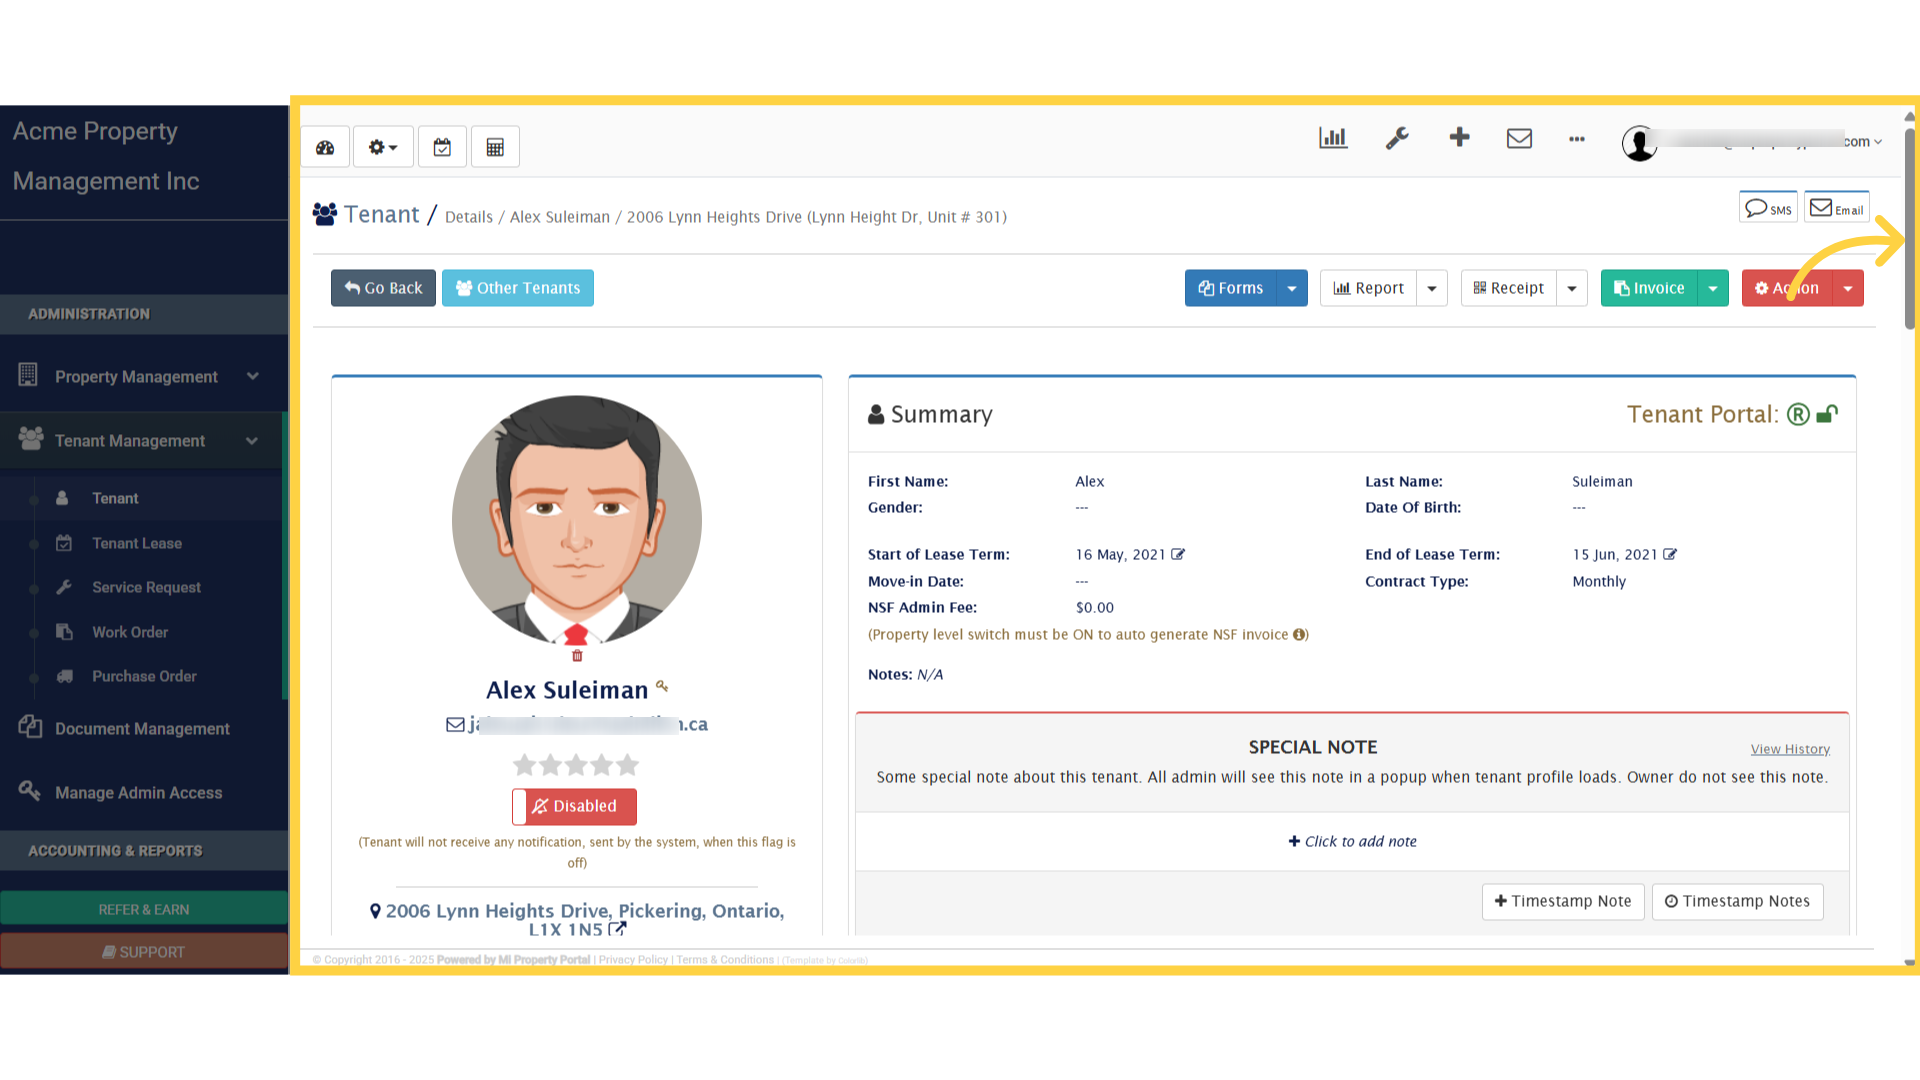Click the Invoice button
Screen dimensions: 1920x1080
(x=1649, y=288)
